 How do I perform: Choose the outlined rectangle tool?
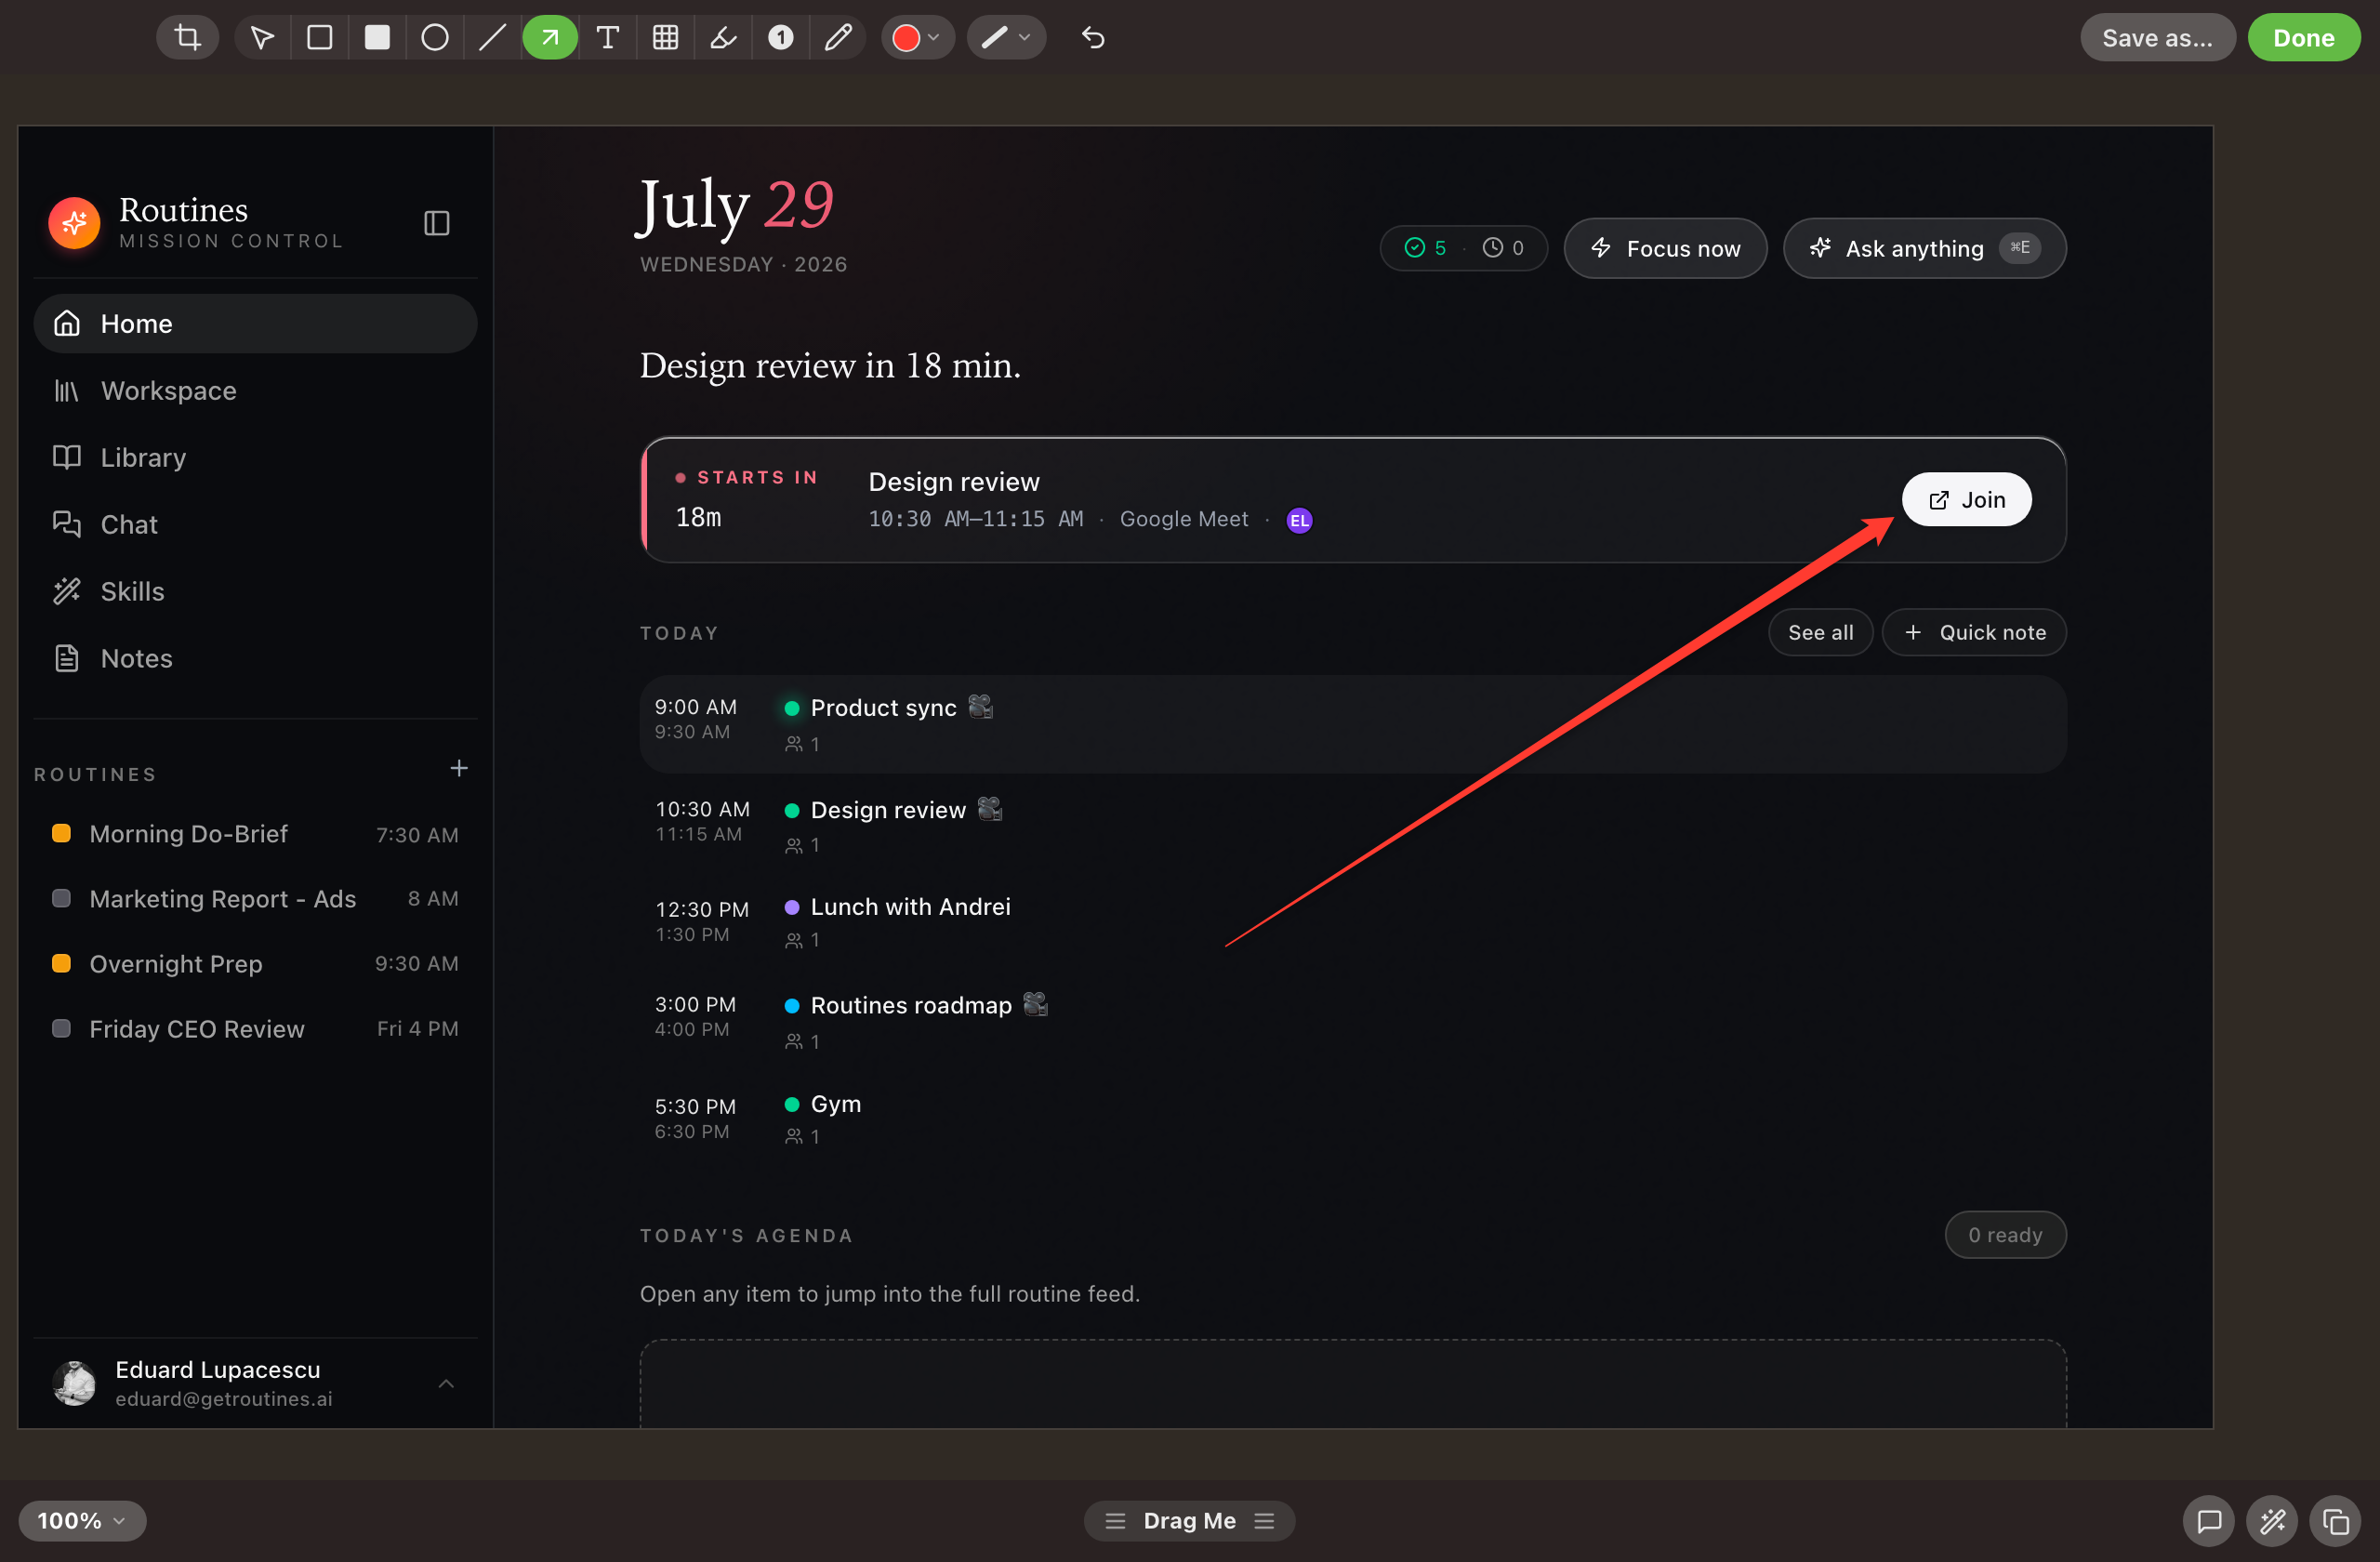point(320,38)
